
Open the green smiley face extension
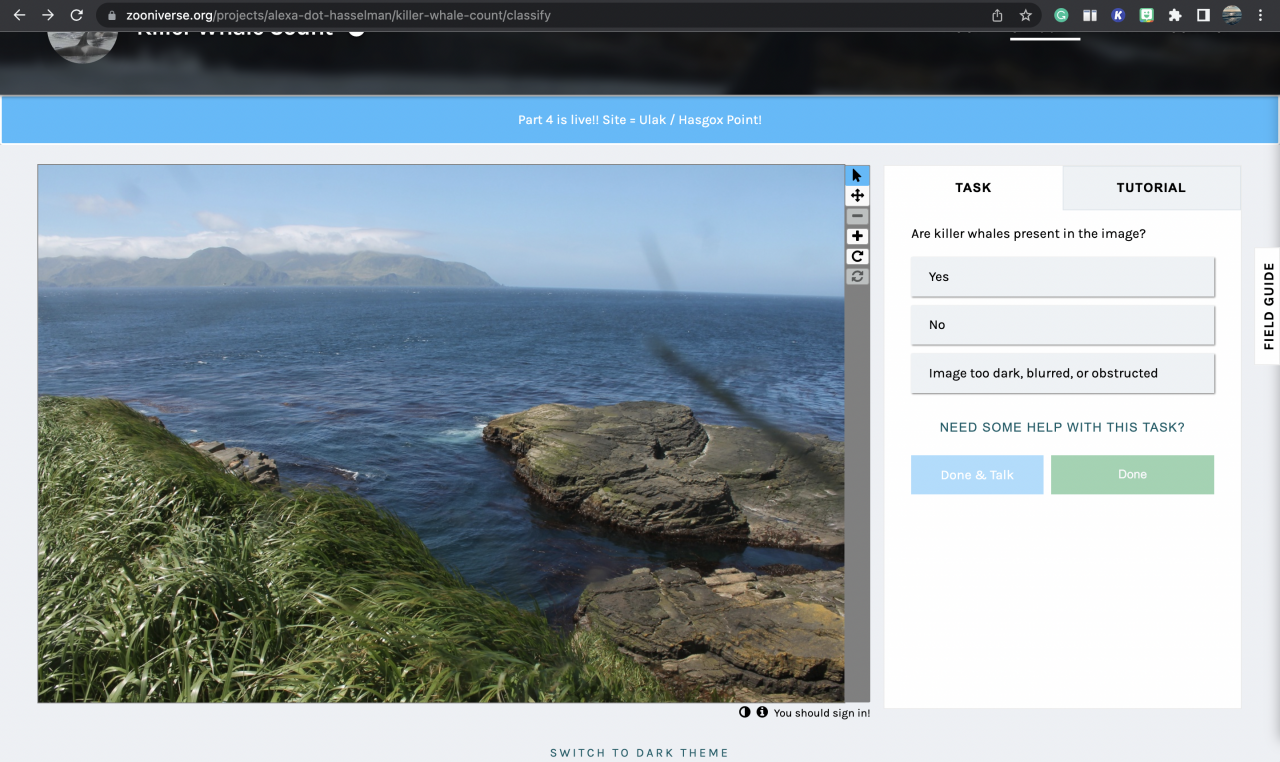pos(1147,15)
